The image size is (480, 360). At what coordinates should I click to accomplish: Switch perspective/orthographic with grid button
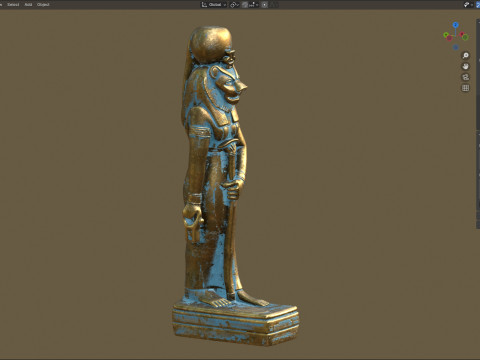point(466,88)
